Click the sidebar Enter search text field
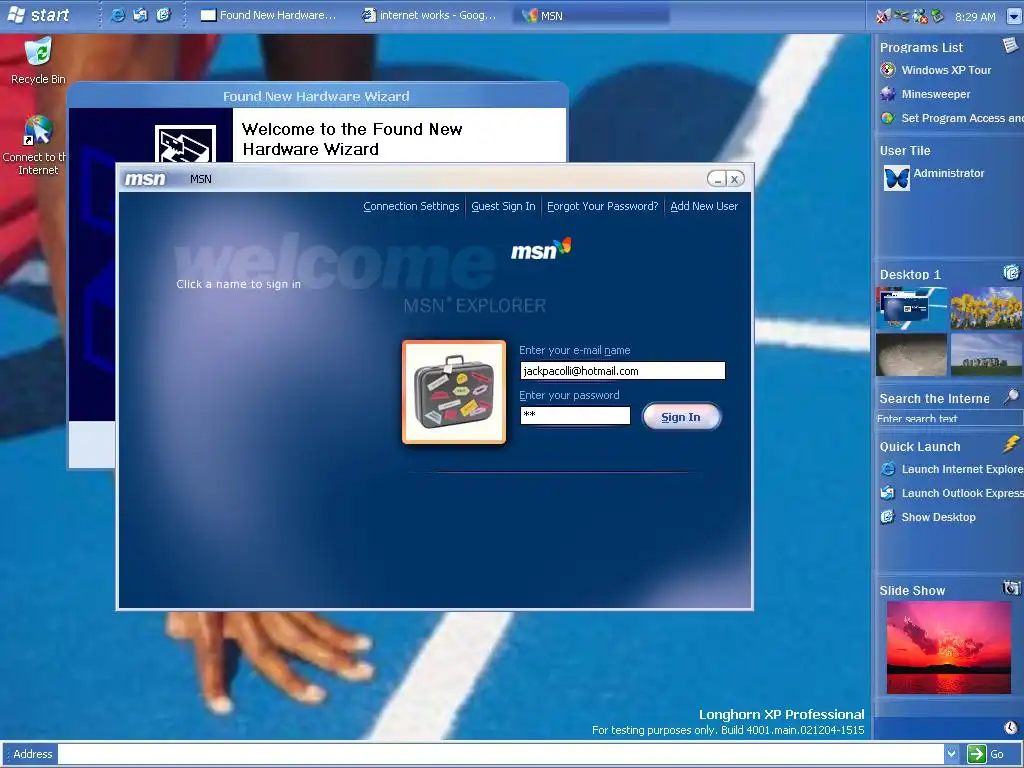 949,419
